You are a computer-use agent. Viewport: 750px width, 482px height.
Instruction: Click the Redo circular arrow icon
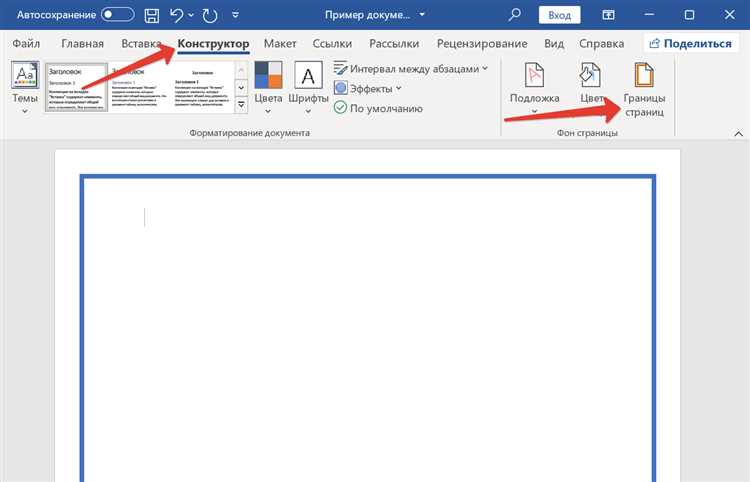pos(210,15)
